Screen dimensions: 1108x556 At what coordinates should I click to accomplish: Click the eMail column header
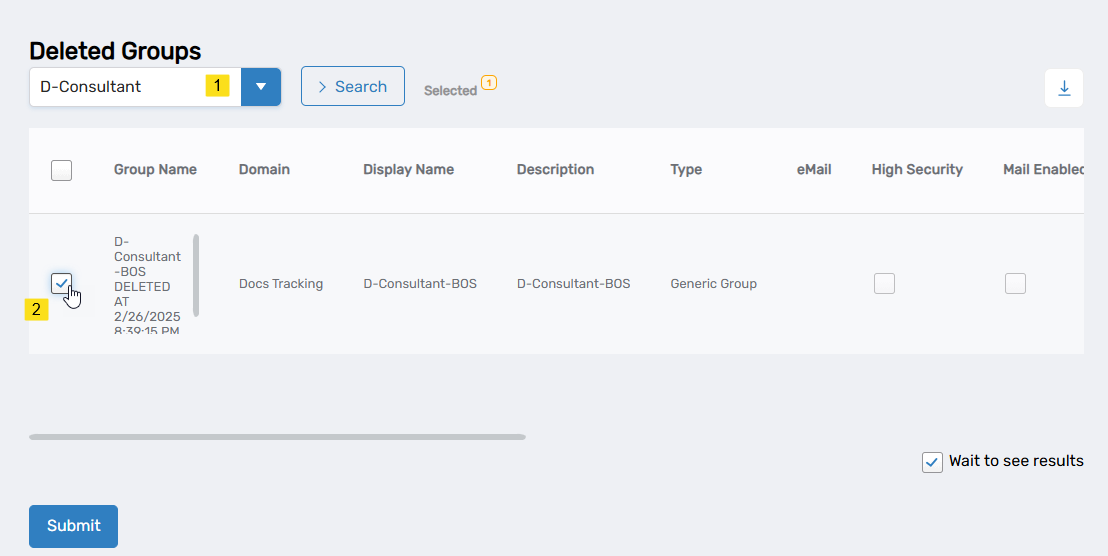pos(814,170)
